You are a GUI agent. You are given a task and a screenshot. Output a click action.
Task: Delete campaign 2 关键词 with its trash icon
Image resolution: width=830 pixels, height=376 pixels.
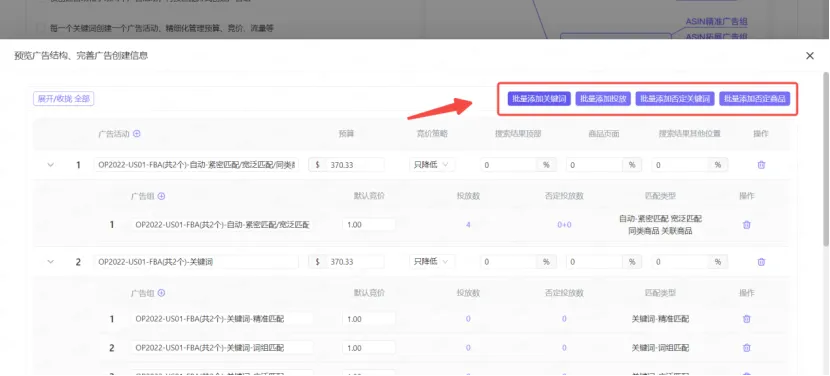(x=761, y=262)
